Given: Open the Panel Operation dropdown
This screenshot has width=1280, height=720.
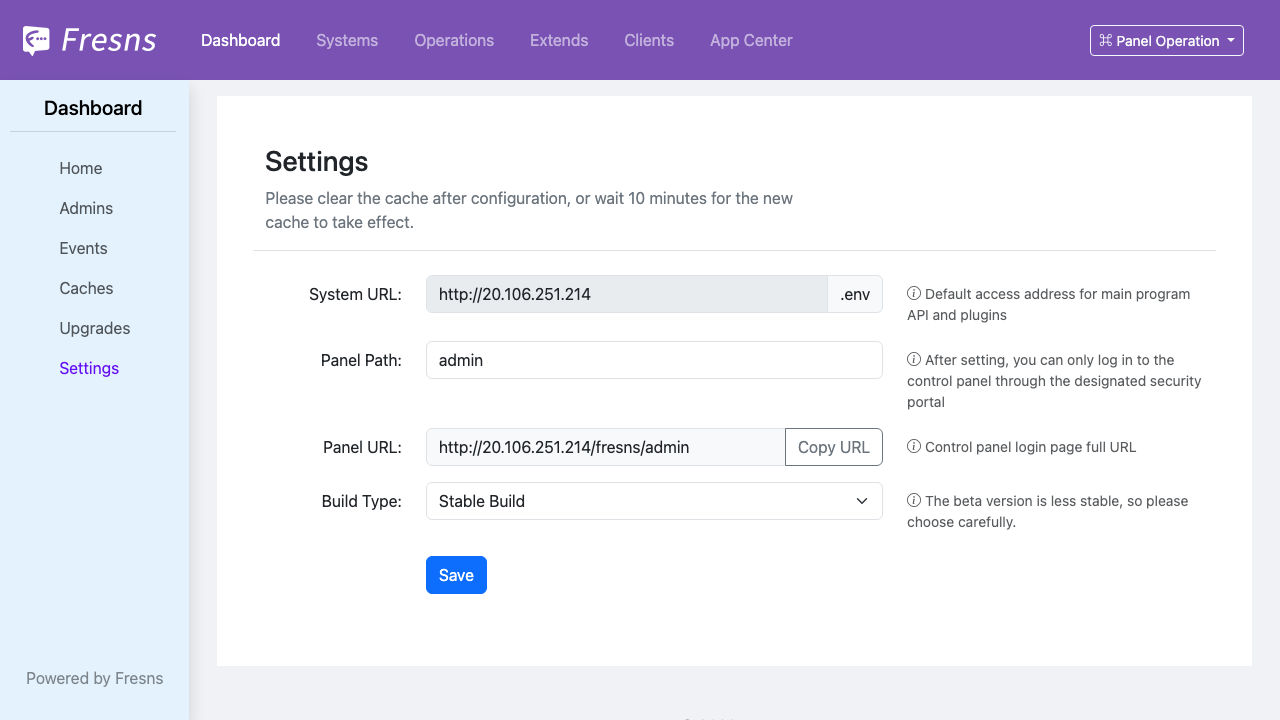Looking at the screenshot, I should tap(1167, 40).
